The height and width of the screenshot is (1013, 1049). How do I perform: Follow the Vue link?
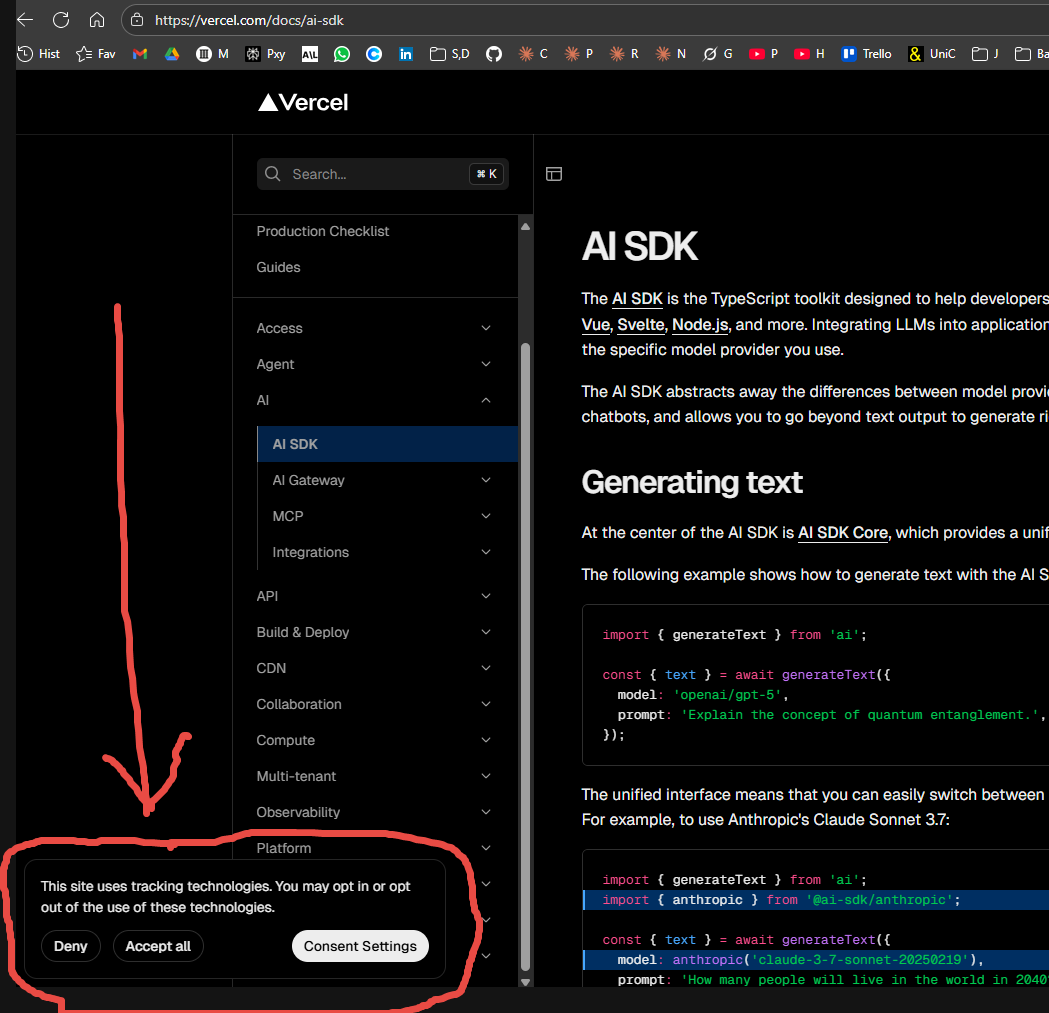[x=595, y=325]
